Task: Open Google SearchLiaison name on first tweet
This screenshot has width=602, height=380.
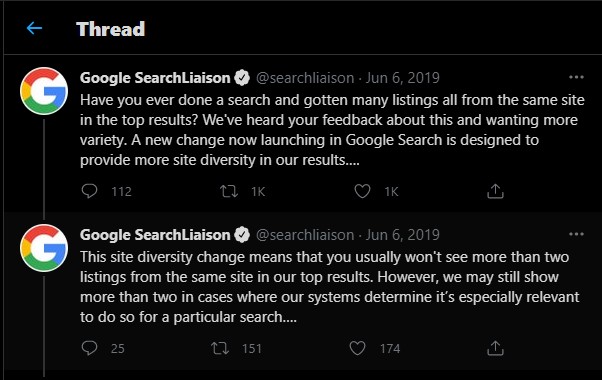Action: 155,78
